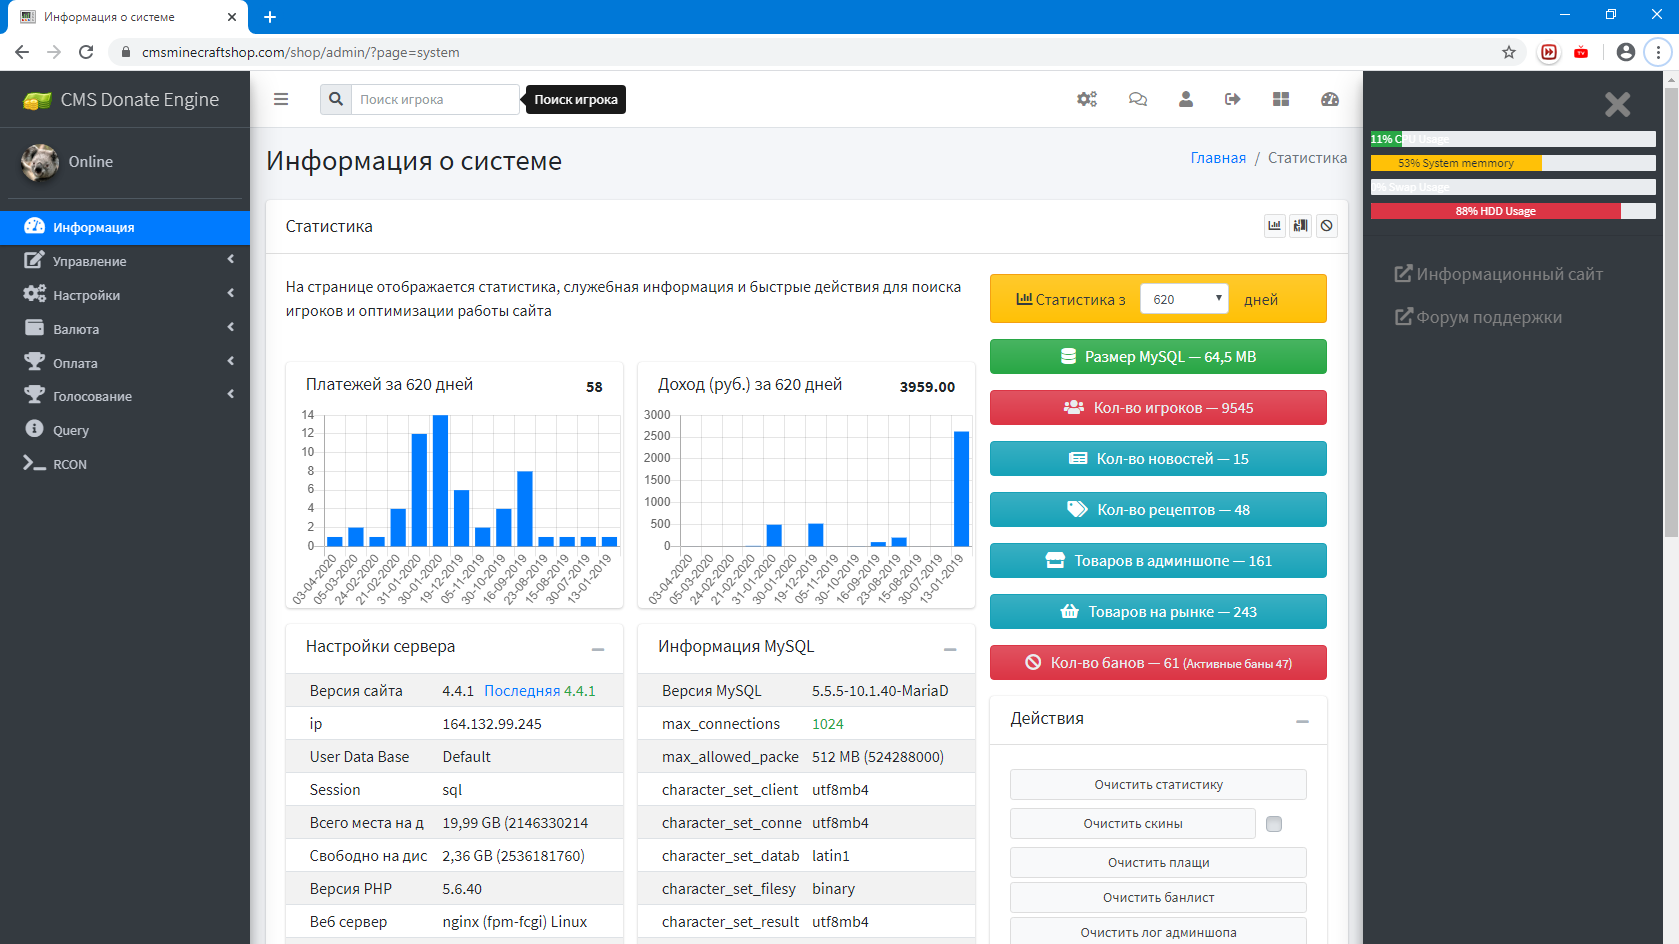Close the dark system usage side panel

click(1617, 104)
